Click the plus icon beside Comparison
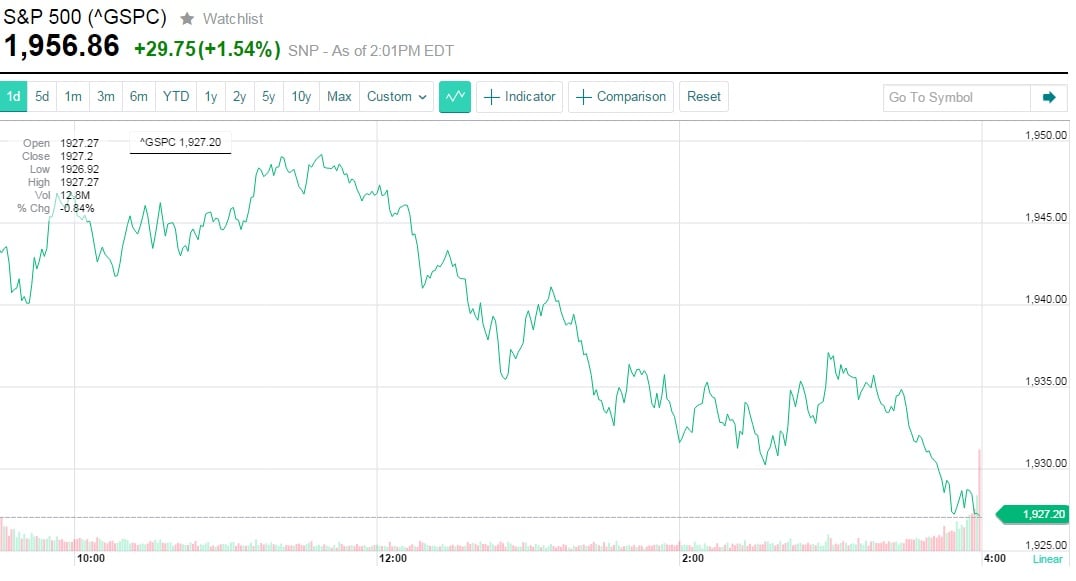Image resolution: width=1076 pixels, height=581 pixels. 584,97
